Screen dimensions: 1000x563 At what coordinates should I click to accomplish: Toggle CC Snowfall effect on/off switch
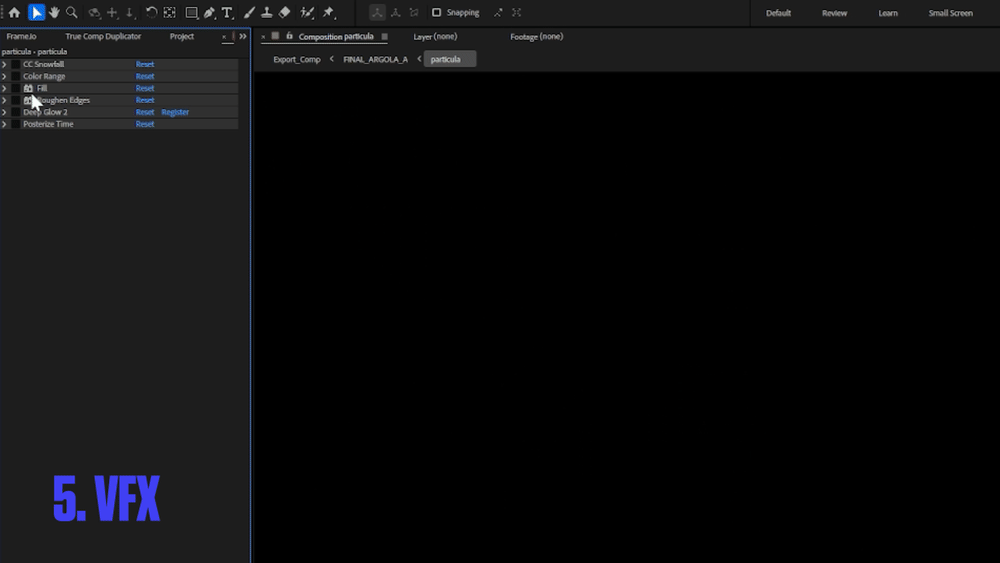coord(15,64)
